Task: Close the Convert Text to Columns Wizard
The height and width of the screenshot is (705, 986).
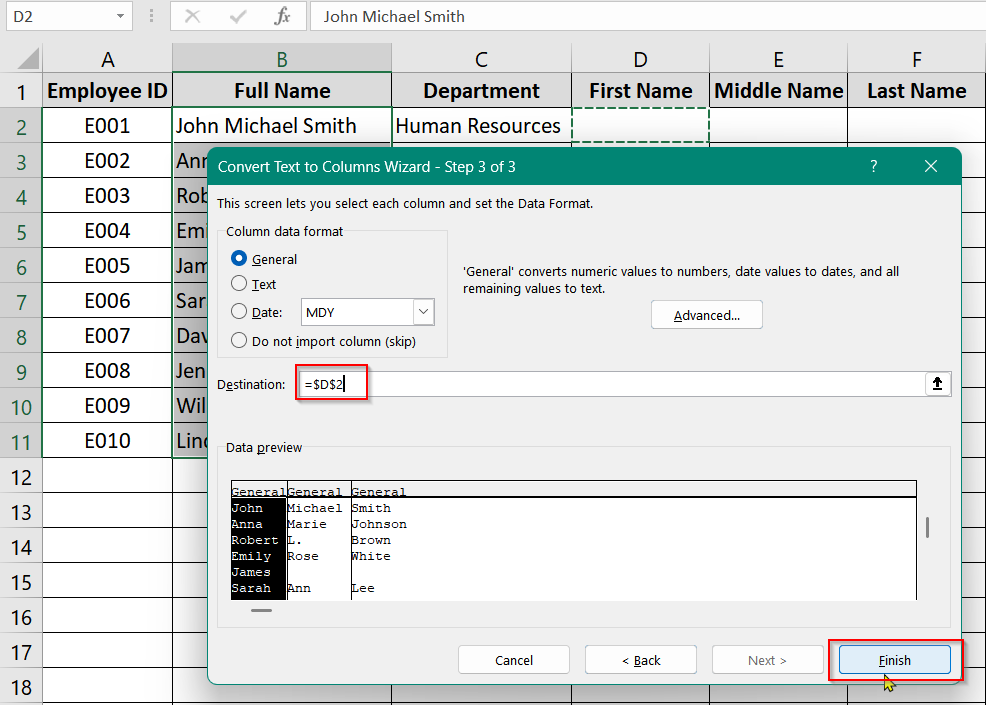Action: (x=931, y=166)
